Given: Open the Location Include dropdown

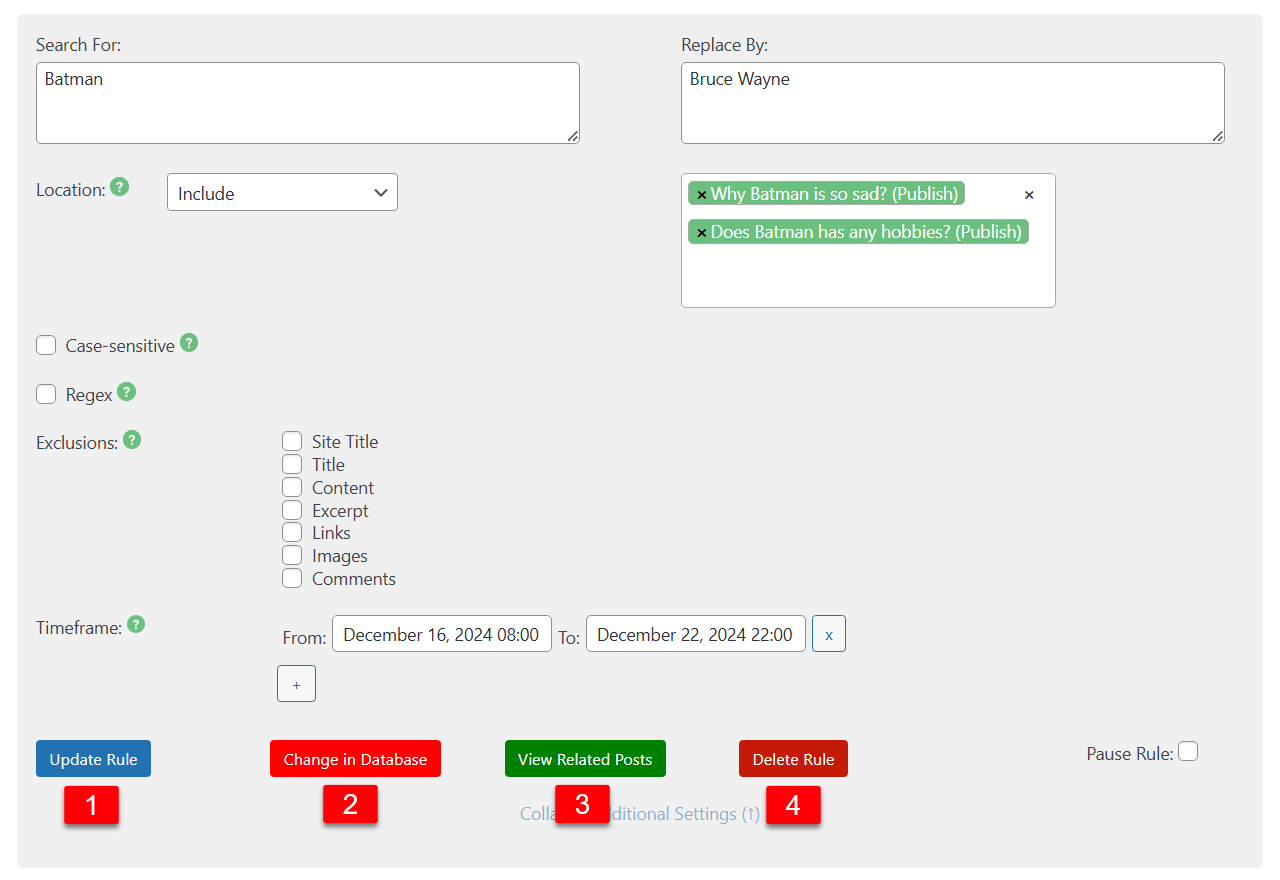Looking at the screenshot, I should point(282,193).
